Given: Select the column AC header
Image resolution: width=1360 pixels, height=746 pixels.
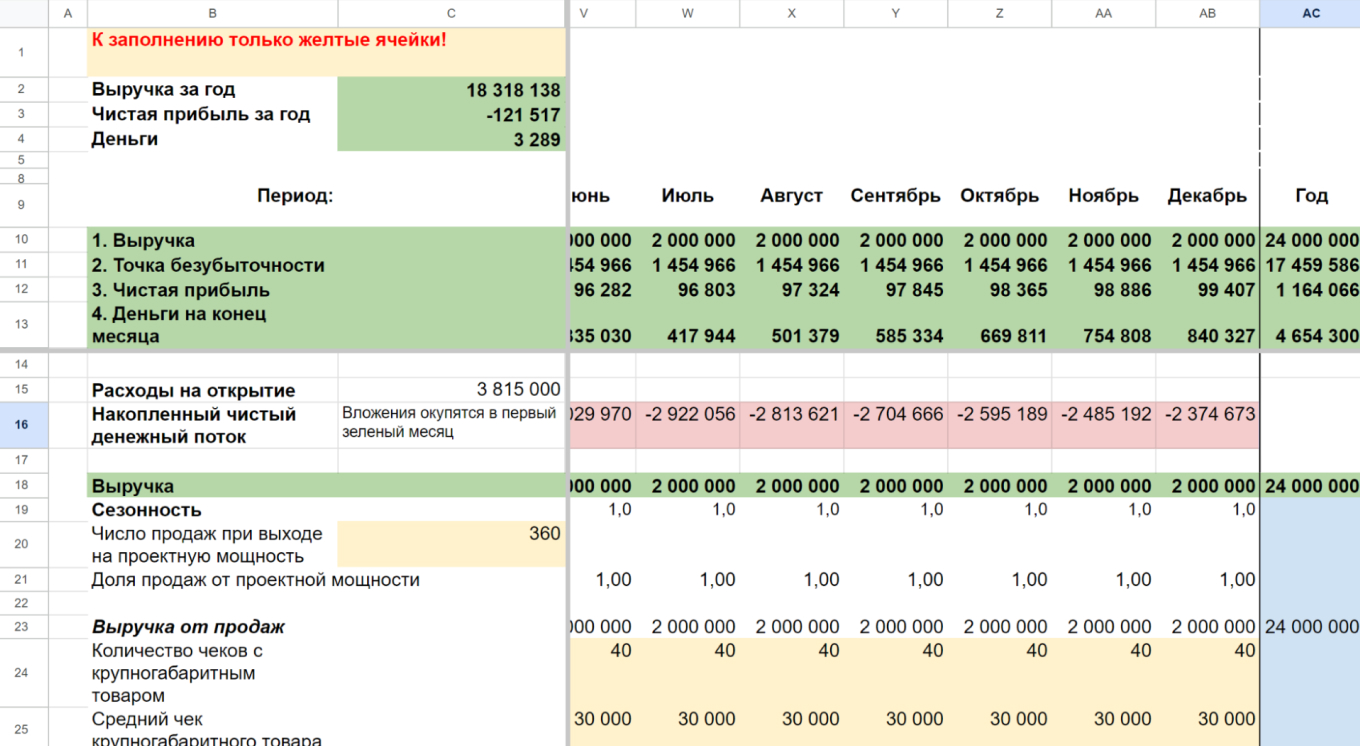Looking at the screenshot, I should click(x=1310, y=13).
